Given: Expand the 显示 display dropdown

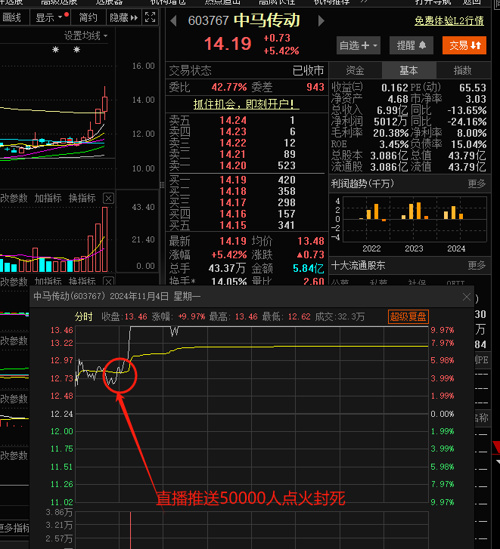Looking at the screenshot, I should click(x=52, y=18).
